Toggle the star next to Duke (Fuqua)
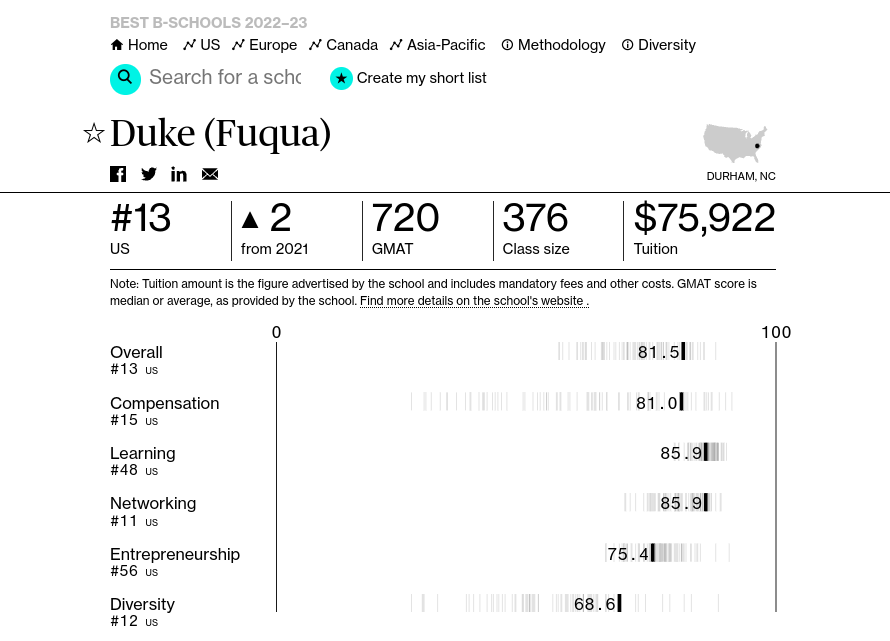This screenshot has height=641, width=890. click(x=94, y=133)
